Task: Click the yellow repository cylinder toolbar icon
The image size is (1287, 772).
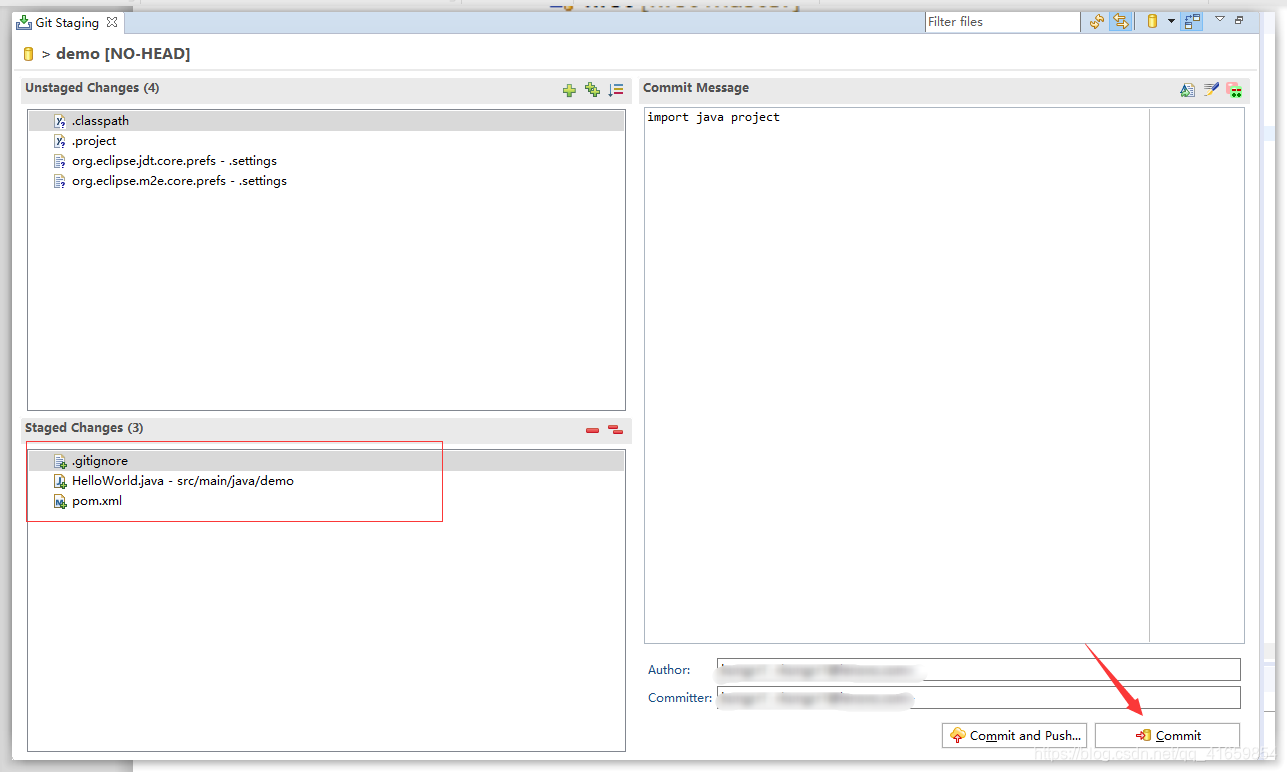Action: [x=1152, y=21]
